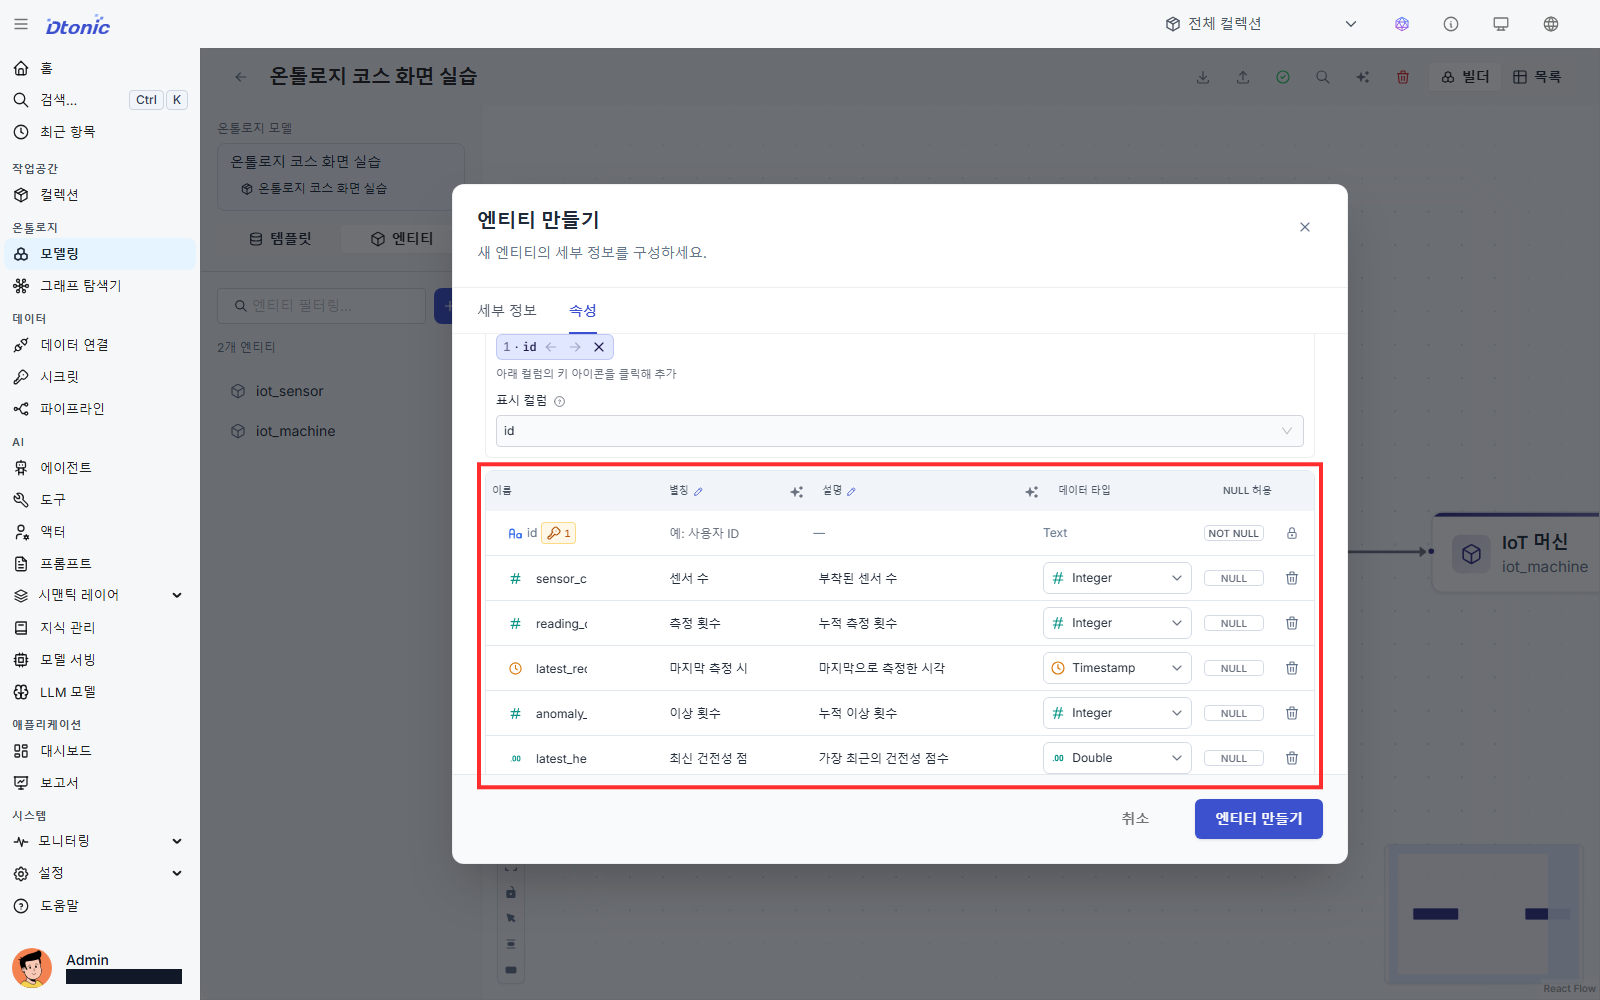Toggle NULL allowed for anomaly_ row

1234,713
